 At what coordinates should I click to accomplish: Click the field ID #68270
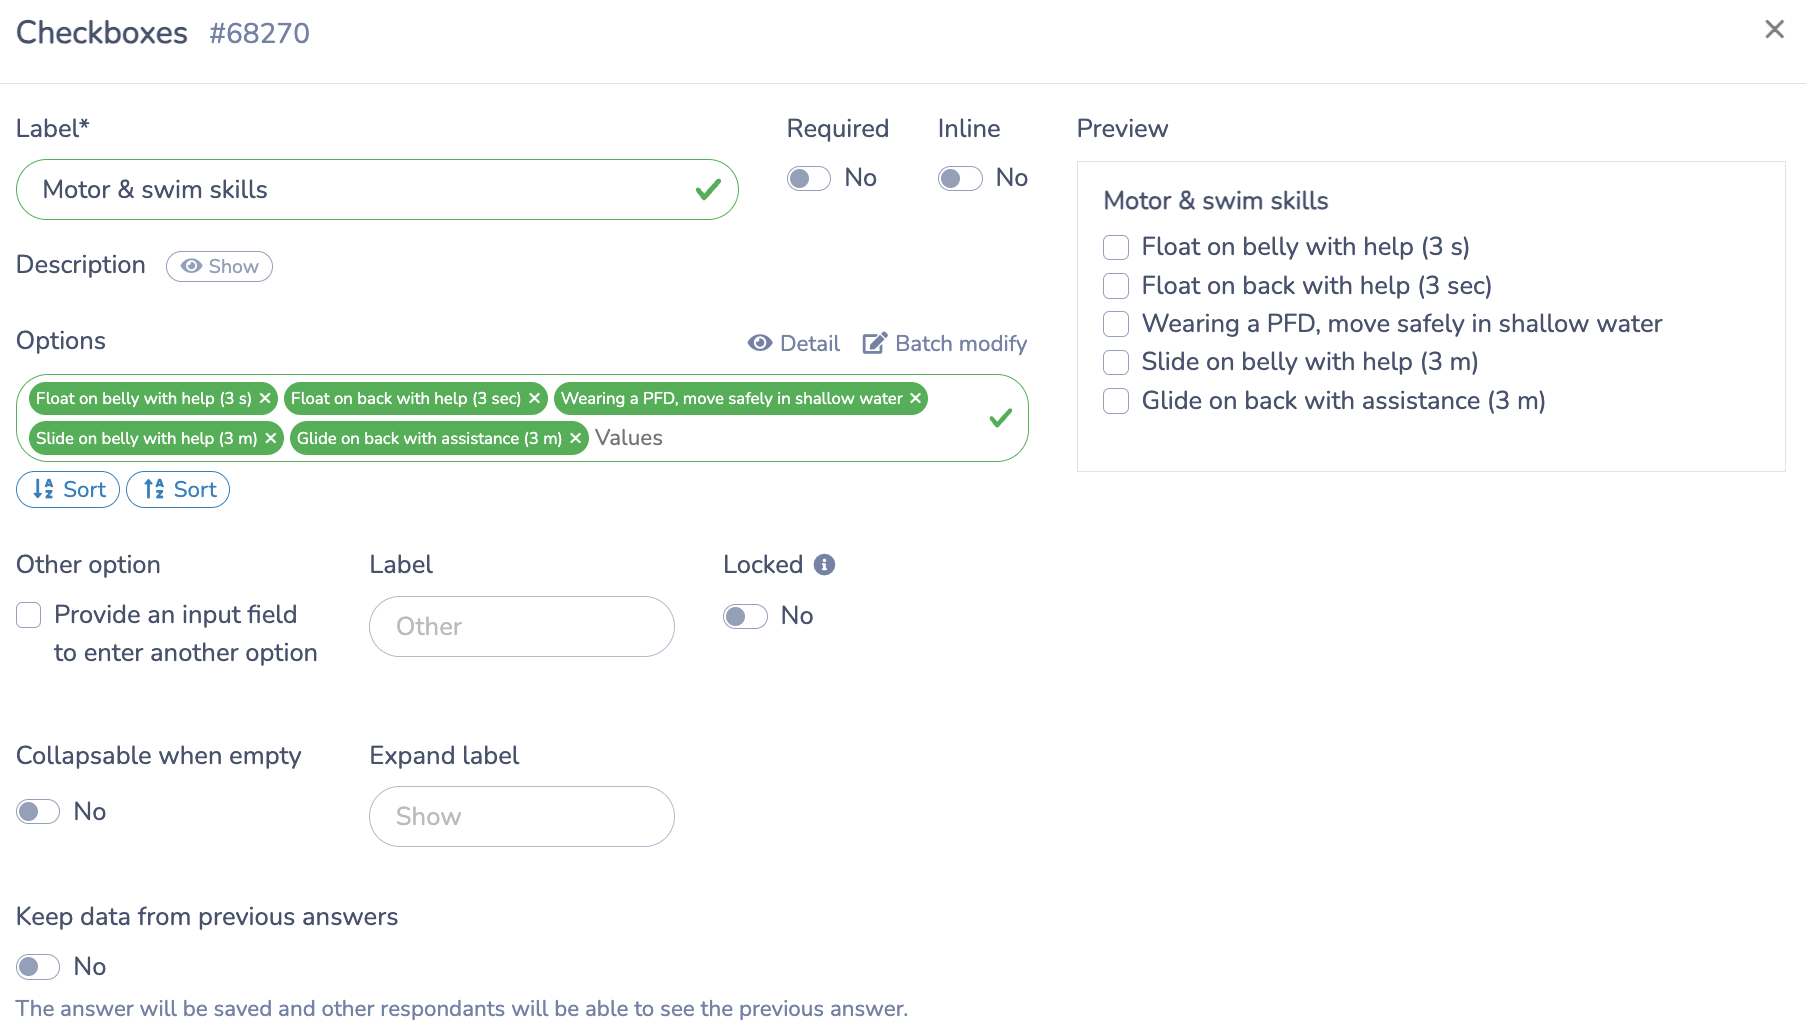(258, 32)
